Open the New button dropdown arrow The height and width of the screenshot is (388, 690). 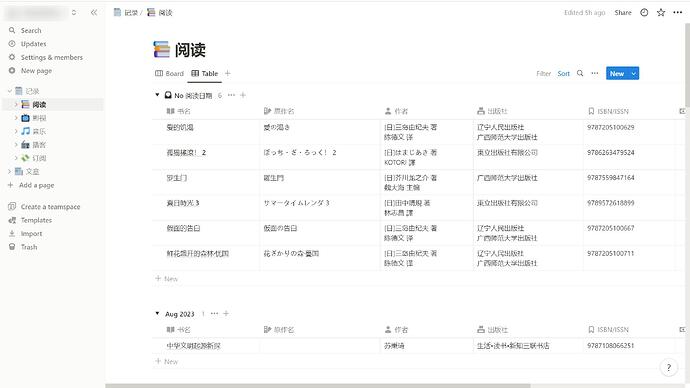pyautogui.click(x=634, y=73)
